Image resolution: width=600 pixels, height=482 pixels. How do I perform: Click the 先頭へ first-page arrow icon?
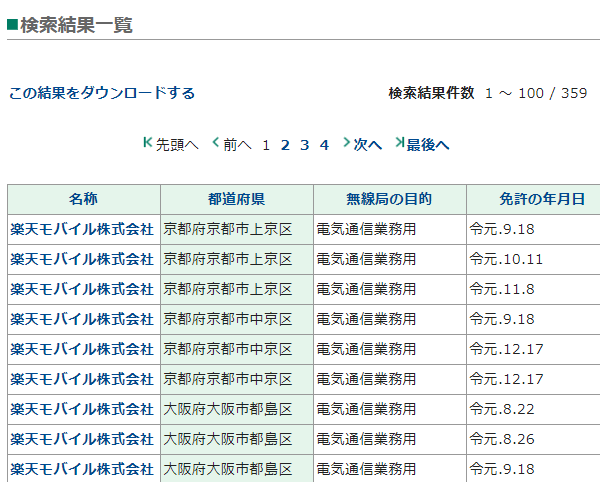(148, 142)
